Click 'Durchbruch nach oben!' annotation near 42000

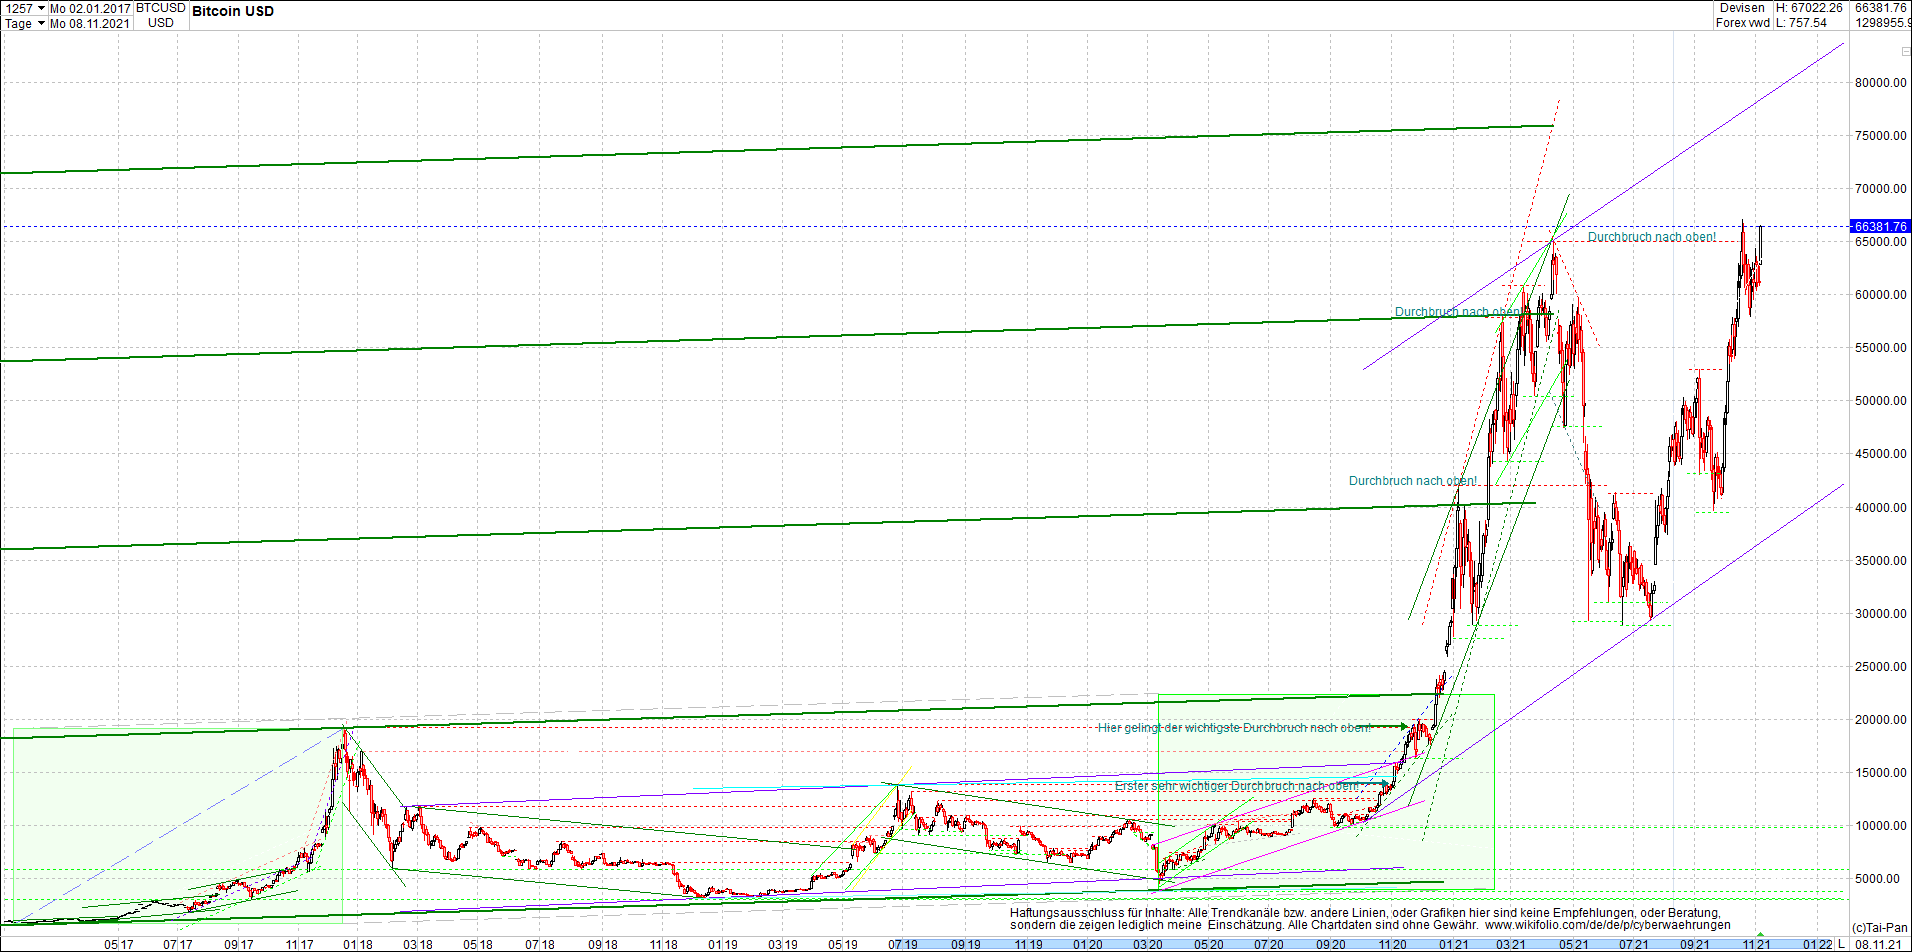(x=1413, y=481)
